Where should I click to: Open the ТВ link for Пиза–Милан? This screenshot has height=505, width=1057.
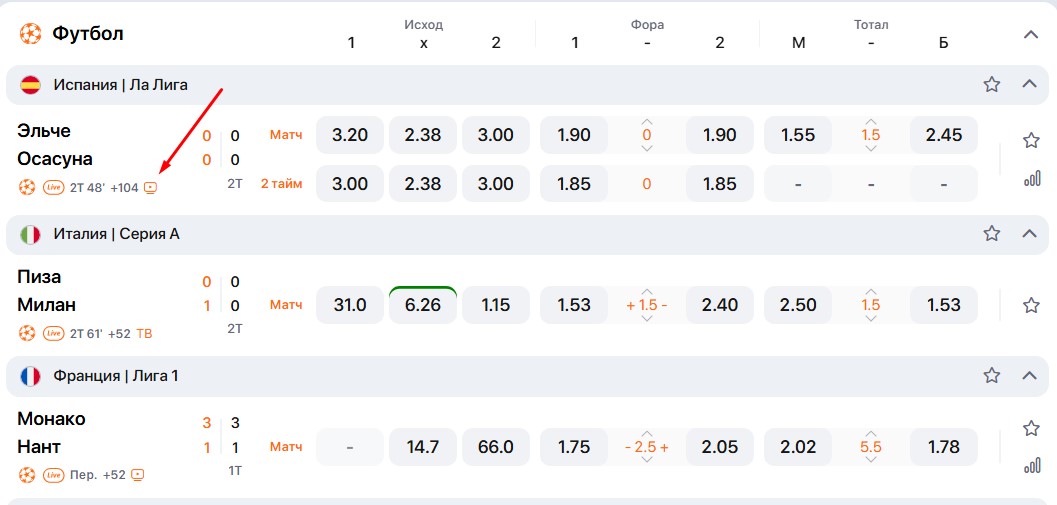[145, 333]
